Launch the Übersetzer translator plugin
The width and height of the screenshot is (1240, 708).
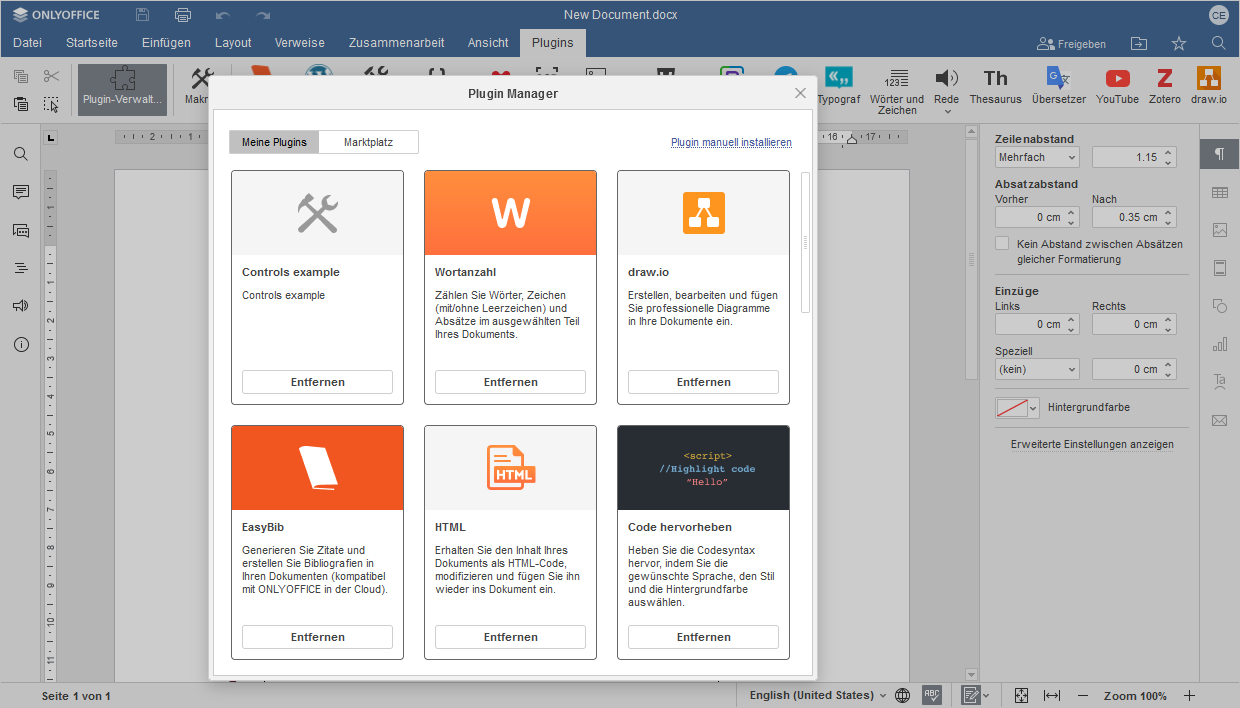point(1058,87)
